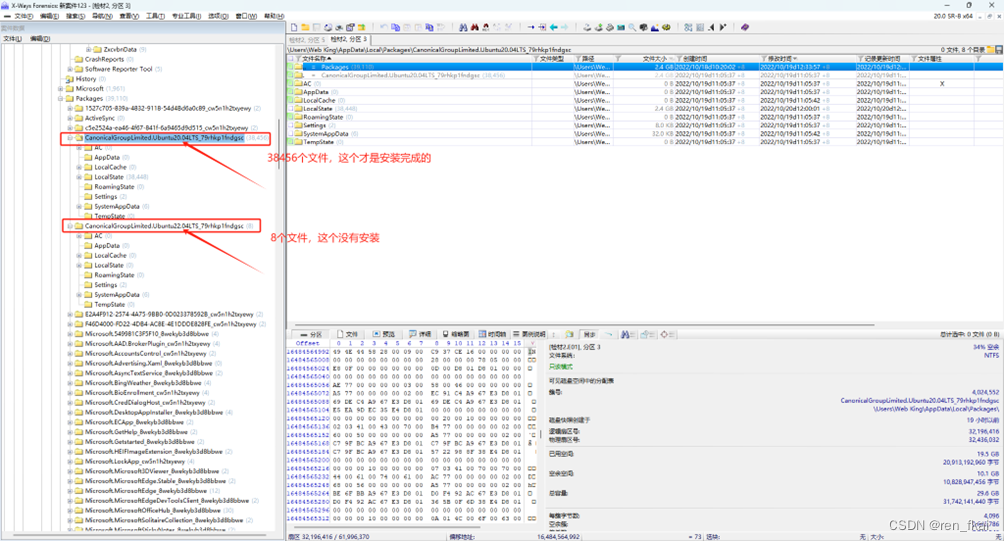This screenshot has height=541, width=1004.
Task: Click the magnifier icon in main toolbar
Action: [632, 28]
